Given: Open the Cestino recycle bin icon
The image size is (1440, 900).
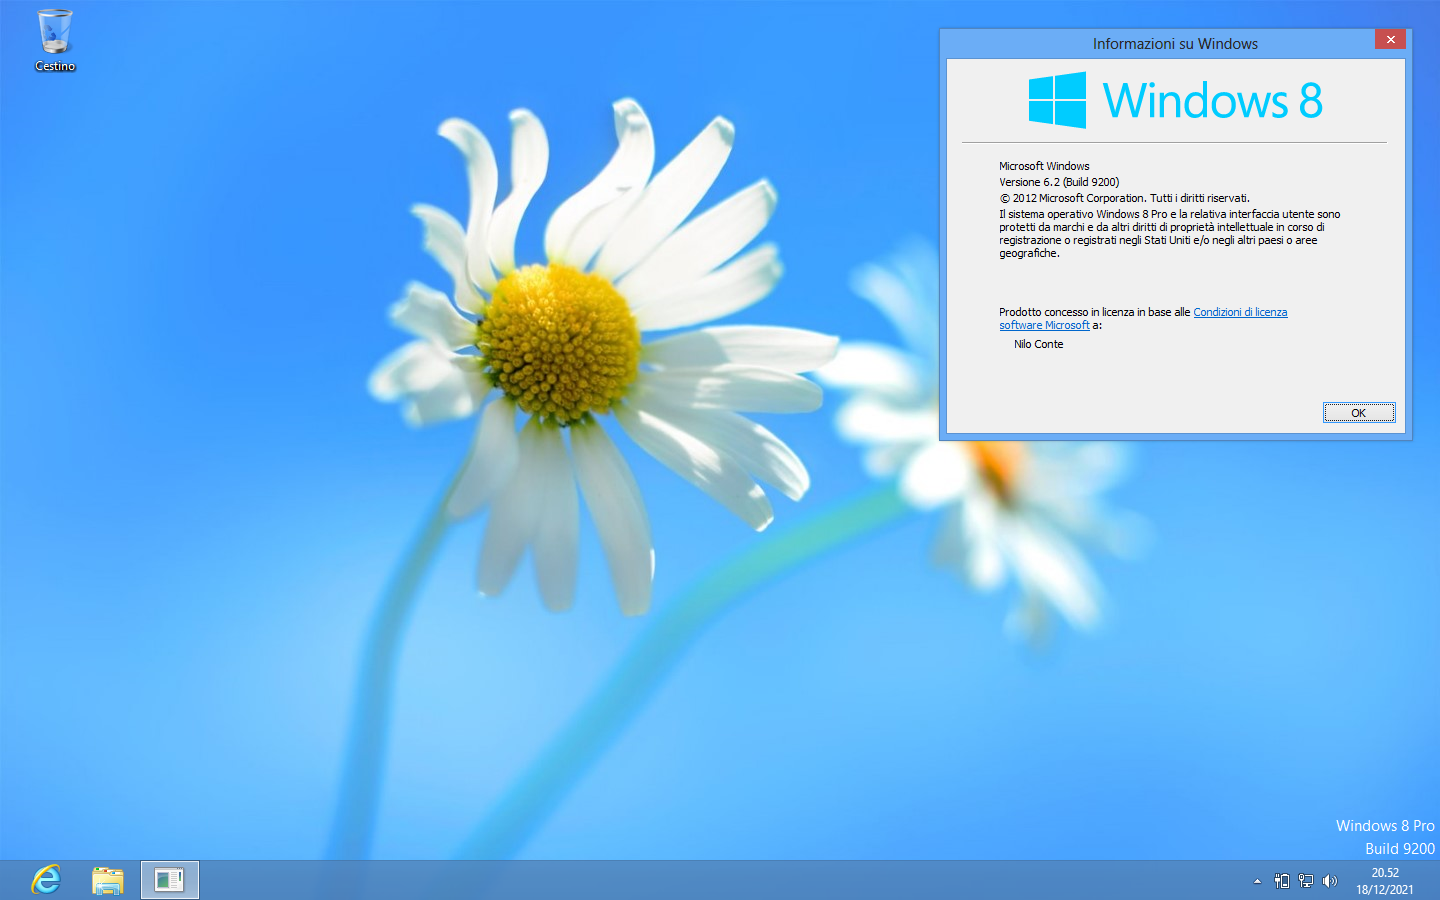Looking at the screenshot, I should (x=55, y=40).
